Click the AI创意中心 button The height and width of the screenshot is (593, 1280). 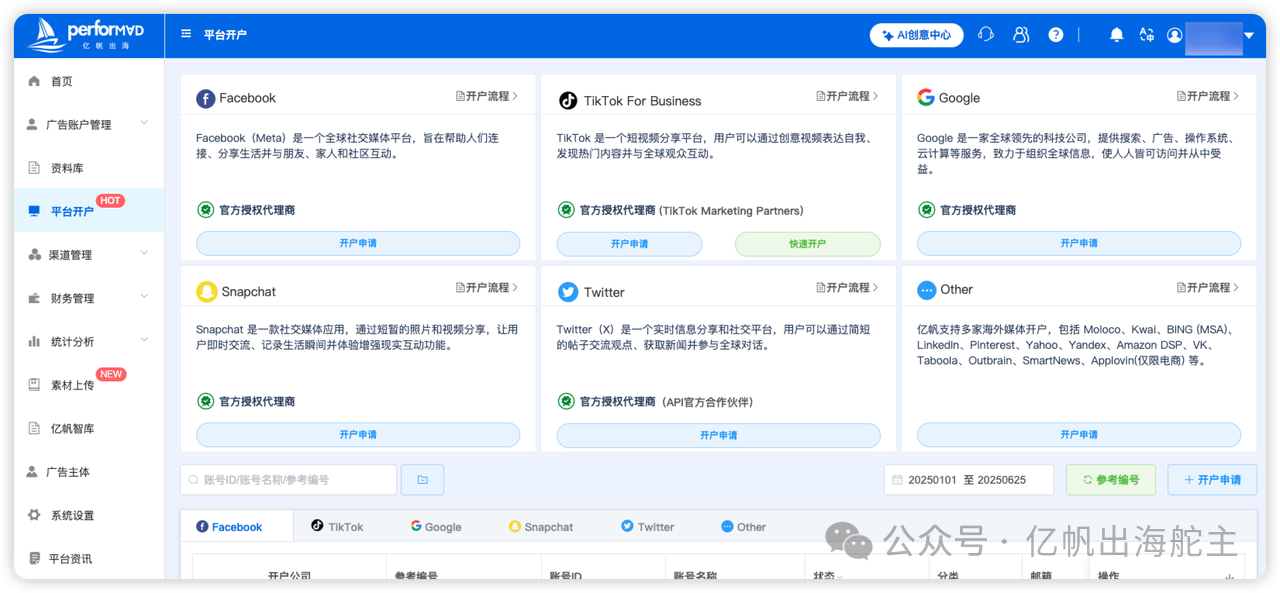916,35
